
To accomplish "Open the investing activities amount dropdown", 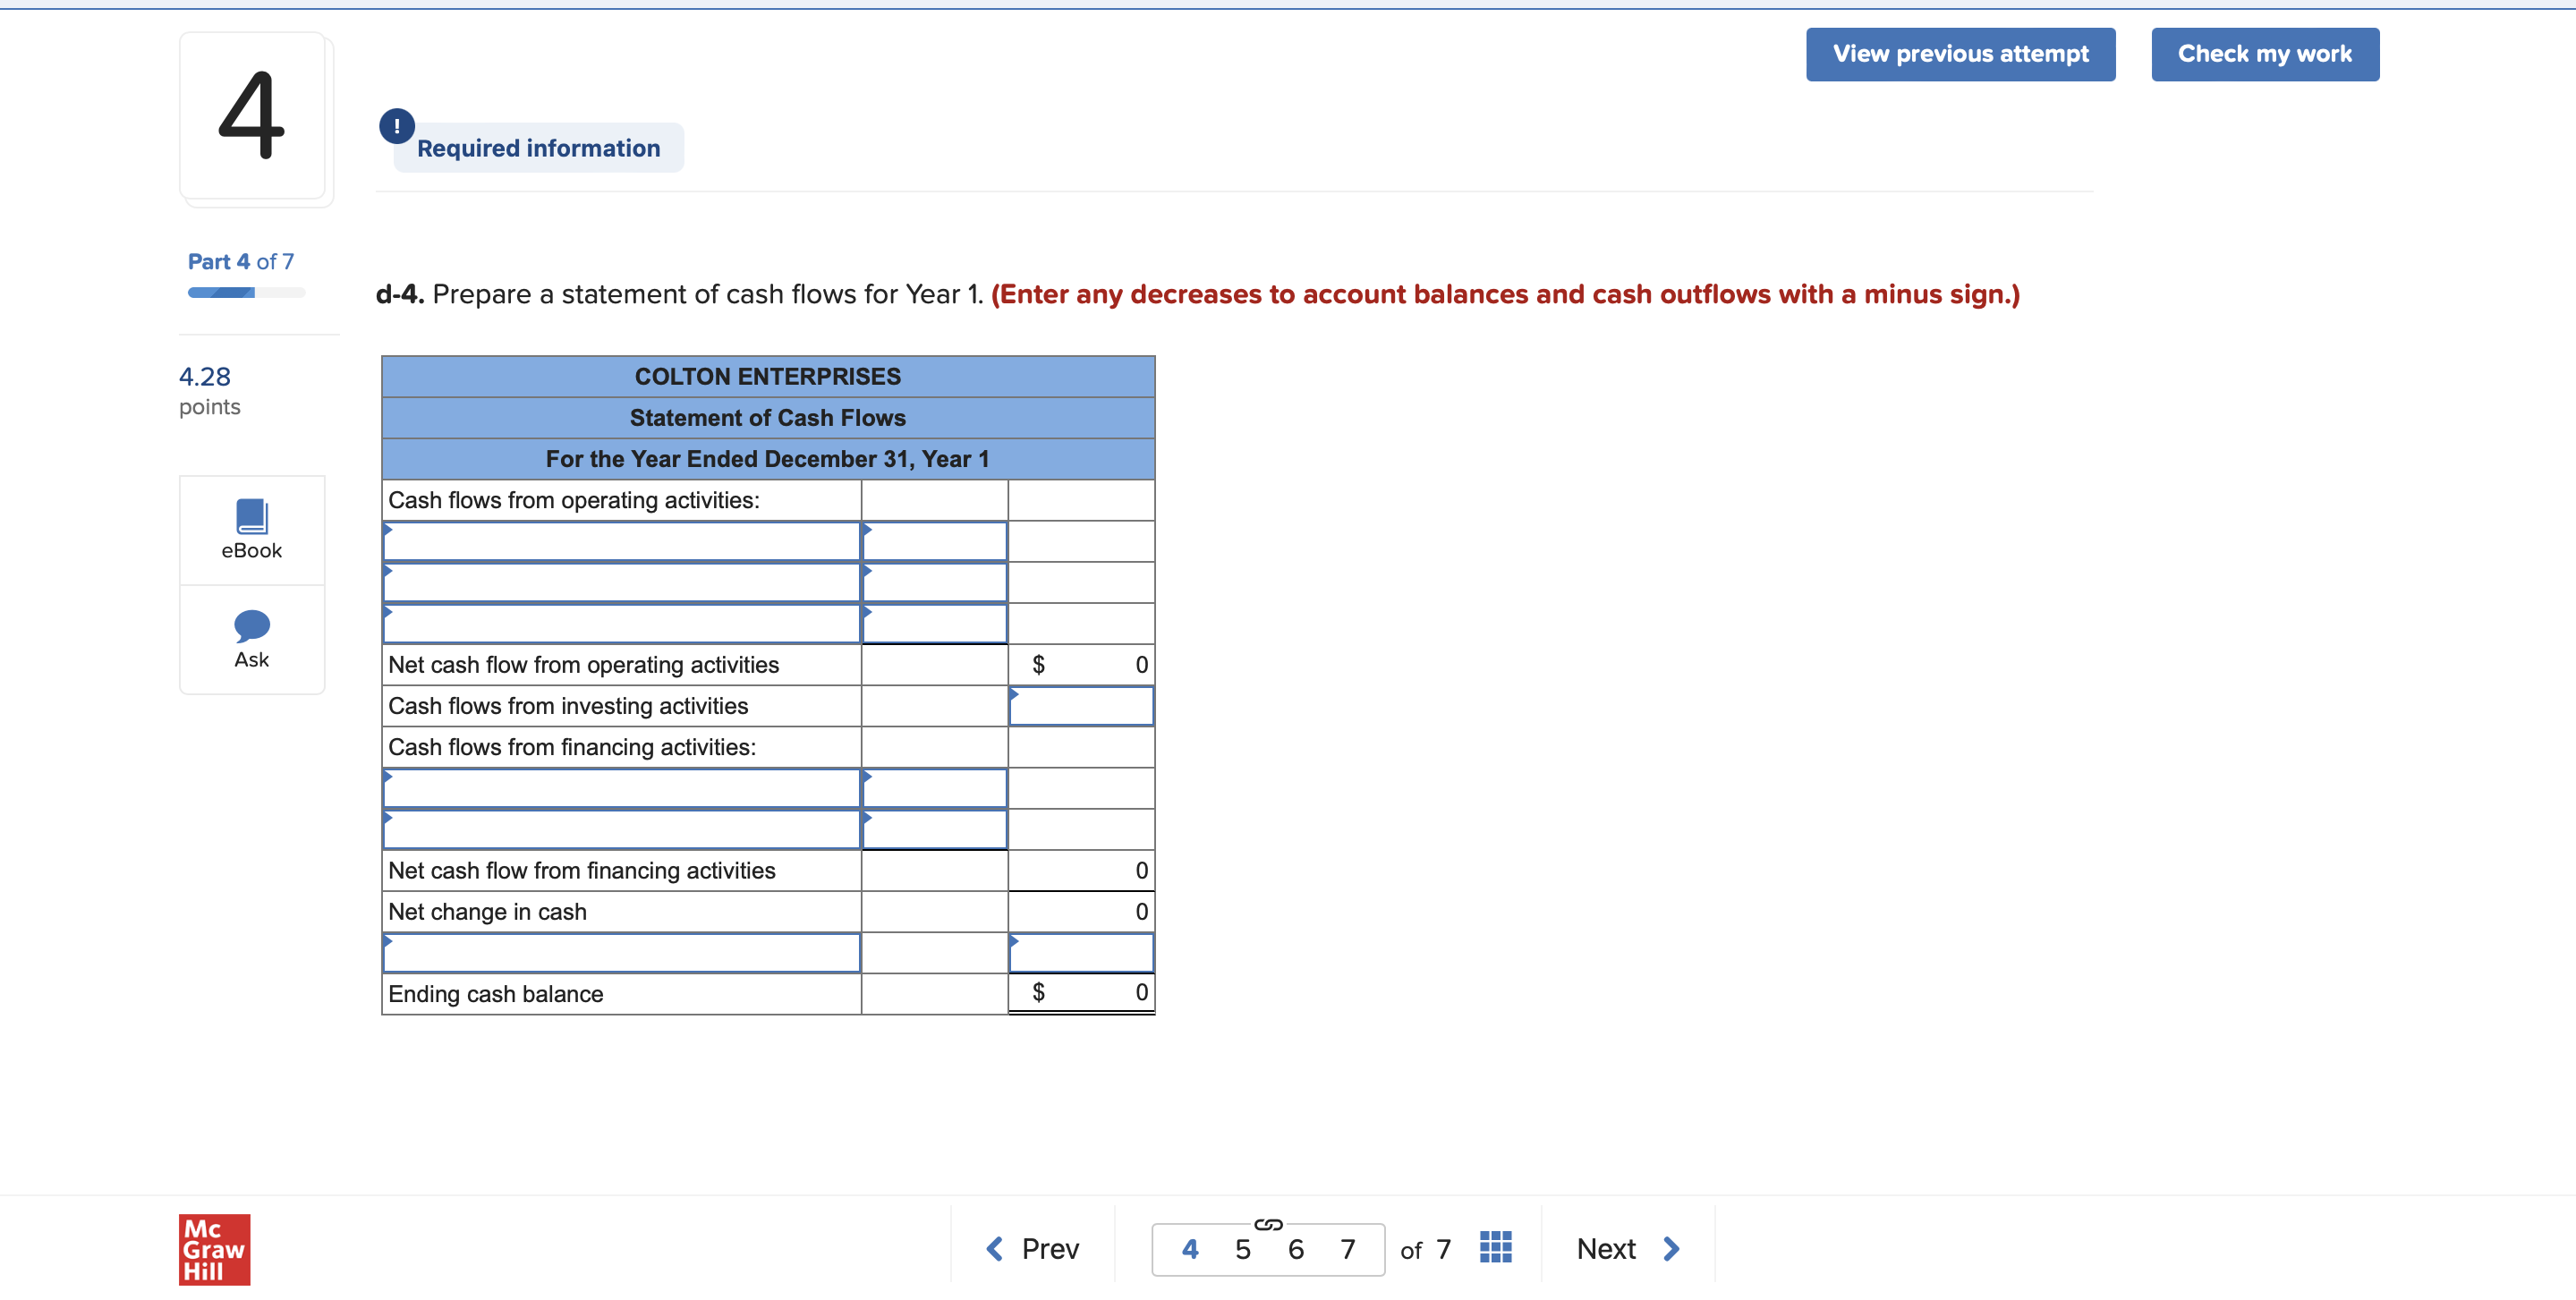I will click(1081, 706).
